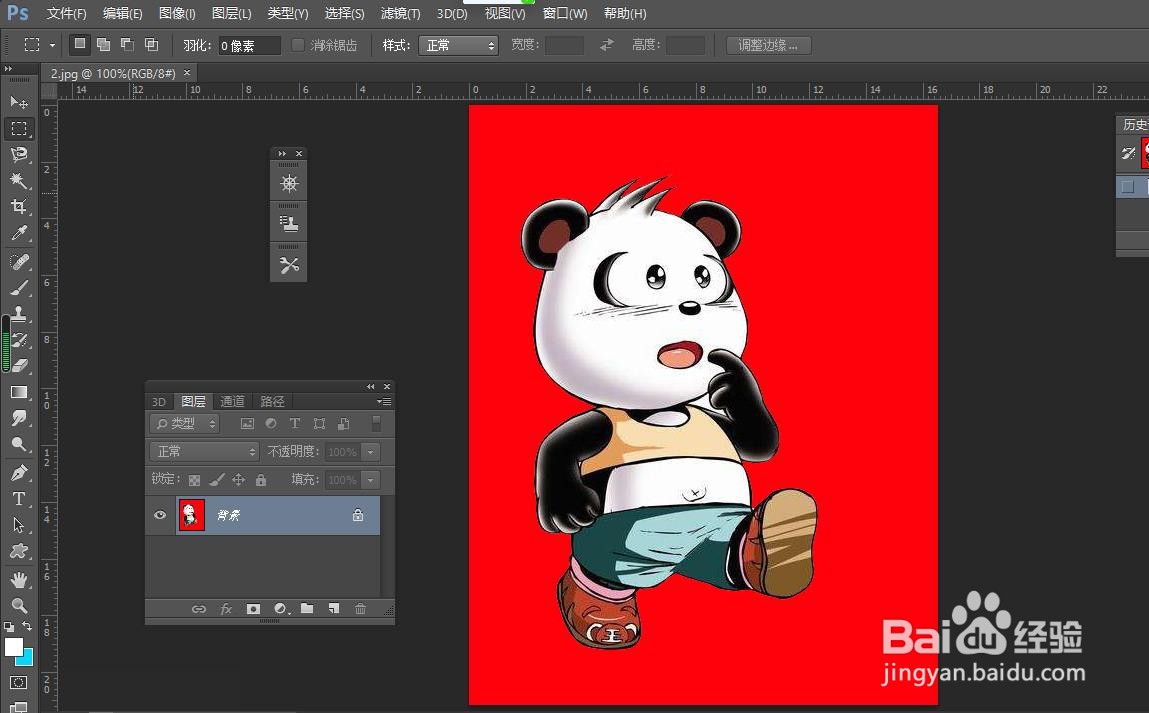Open wrench and screwdriver tool presets panel
The width and height of the screenshot is (1149, 713).
289,265
